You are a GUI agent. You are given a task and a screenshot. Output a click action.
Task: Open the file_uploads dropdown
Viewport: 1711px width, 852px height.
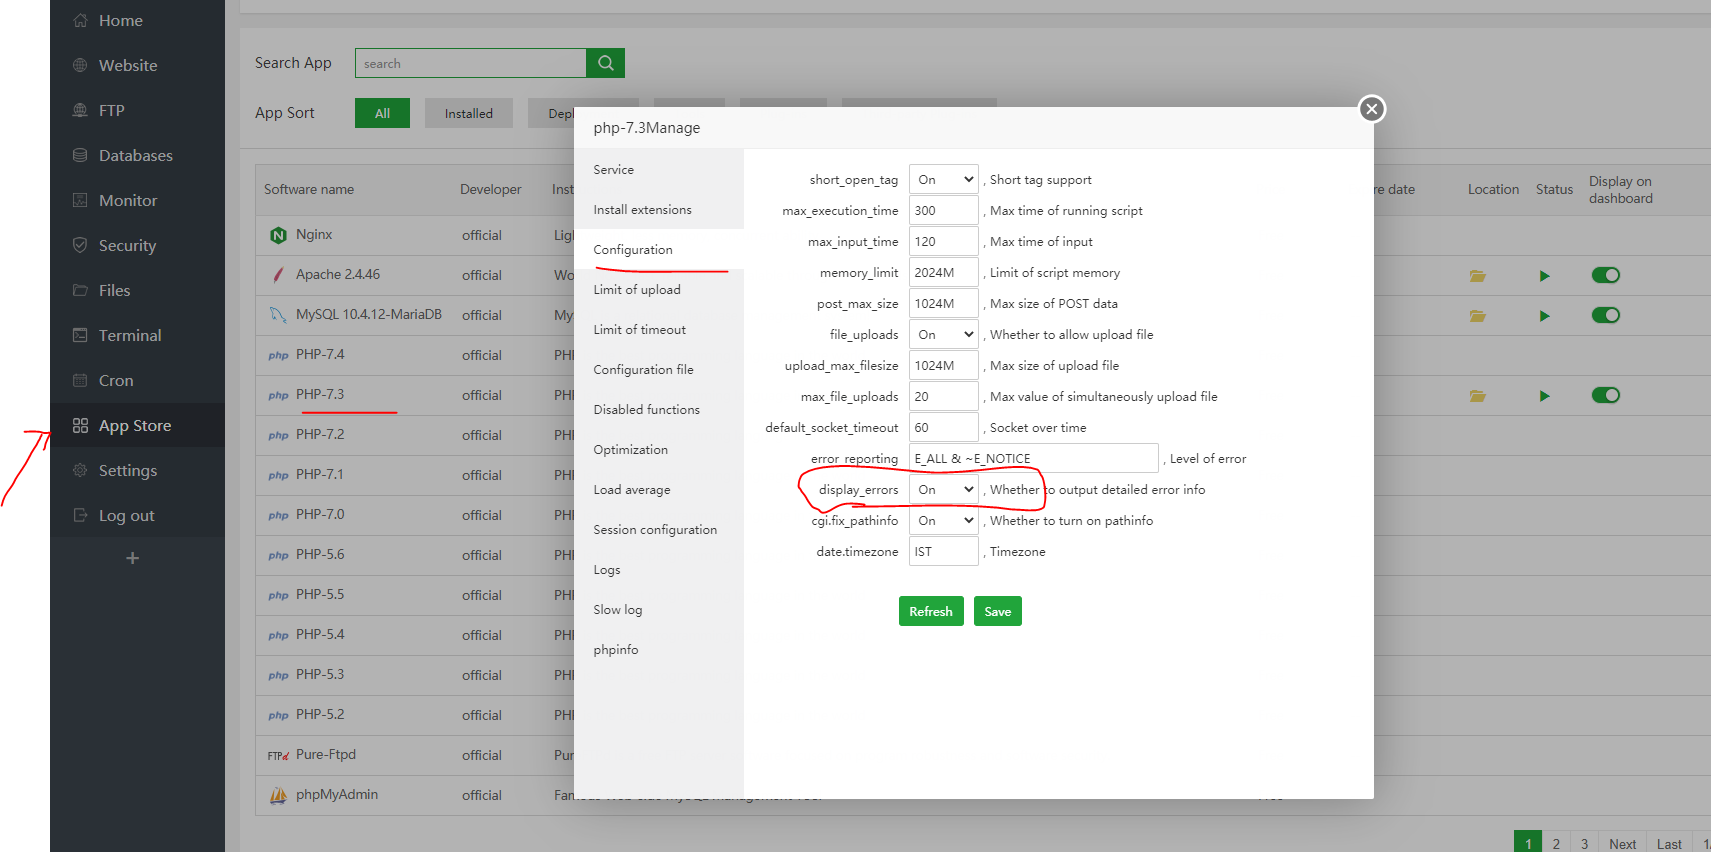(x=943, y=335)
